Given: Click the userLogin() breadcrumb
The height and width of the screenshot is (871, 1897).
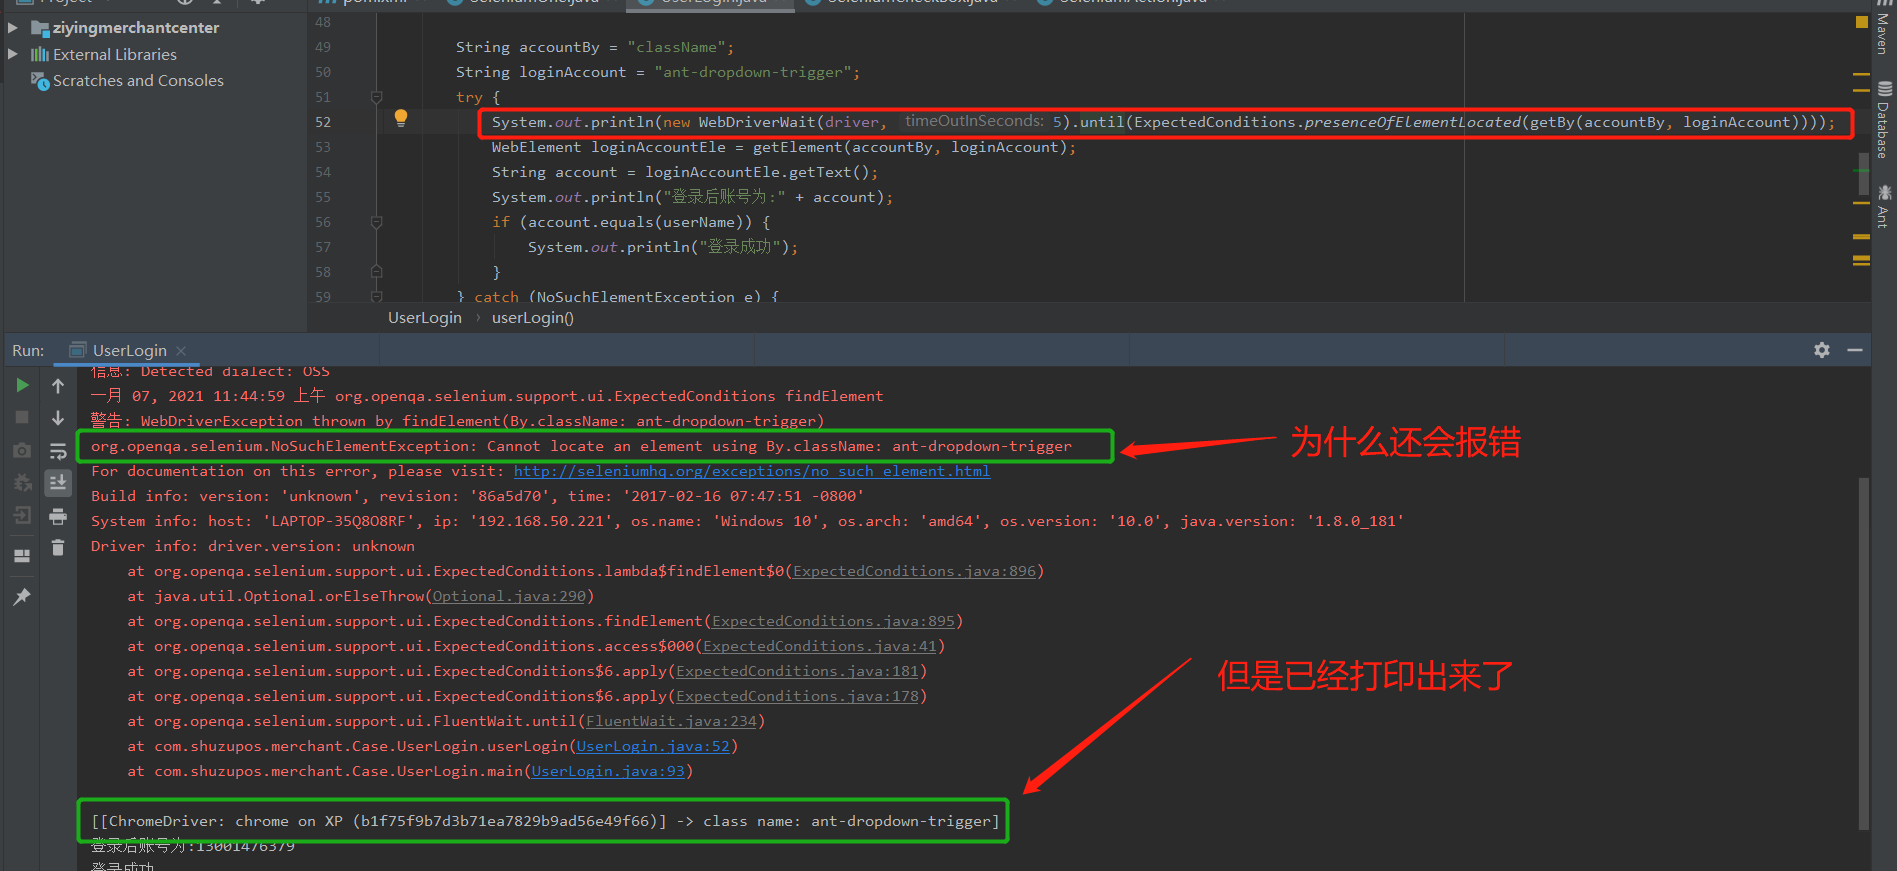Looking at the screenshot, I should point(533,318).
